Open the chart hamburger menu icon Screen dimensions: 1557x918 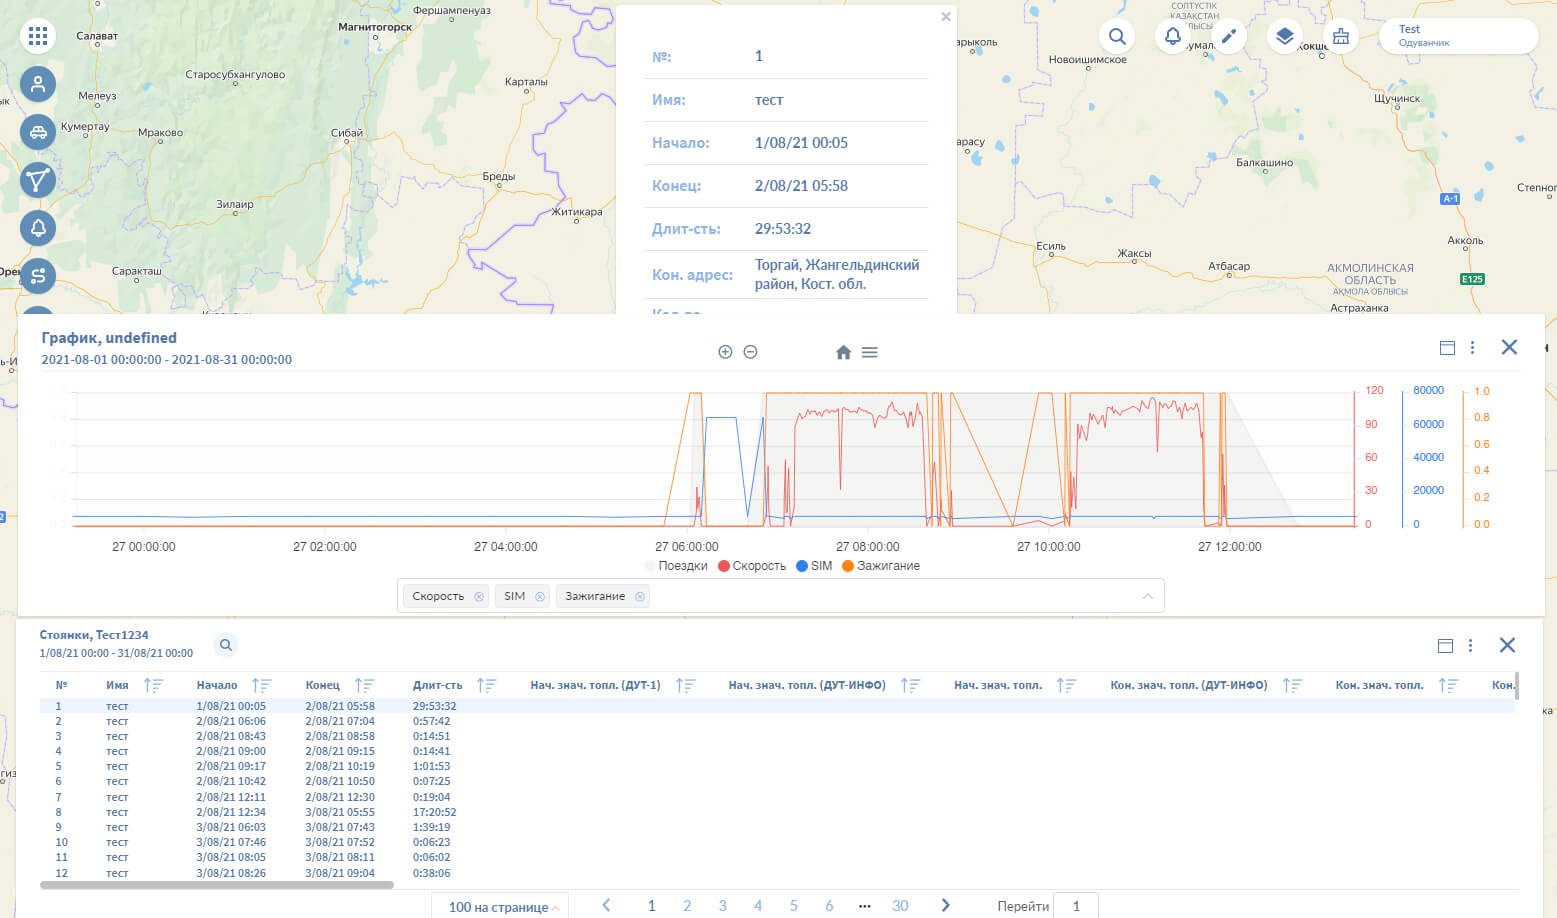tap(870, 352)
